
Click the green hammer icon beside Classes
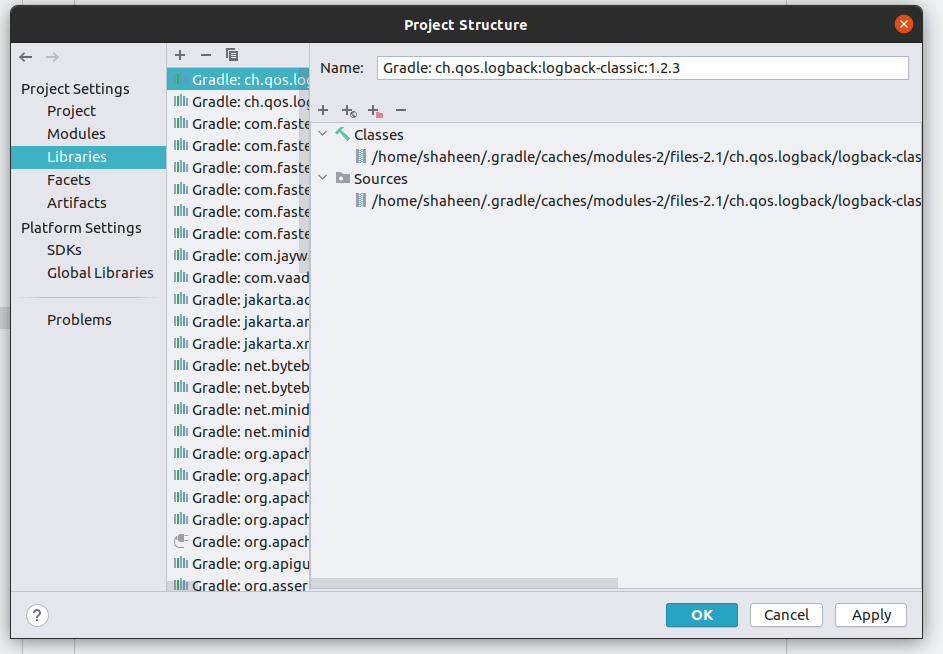(343, 134)
